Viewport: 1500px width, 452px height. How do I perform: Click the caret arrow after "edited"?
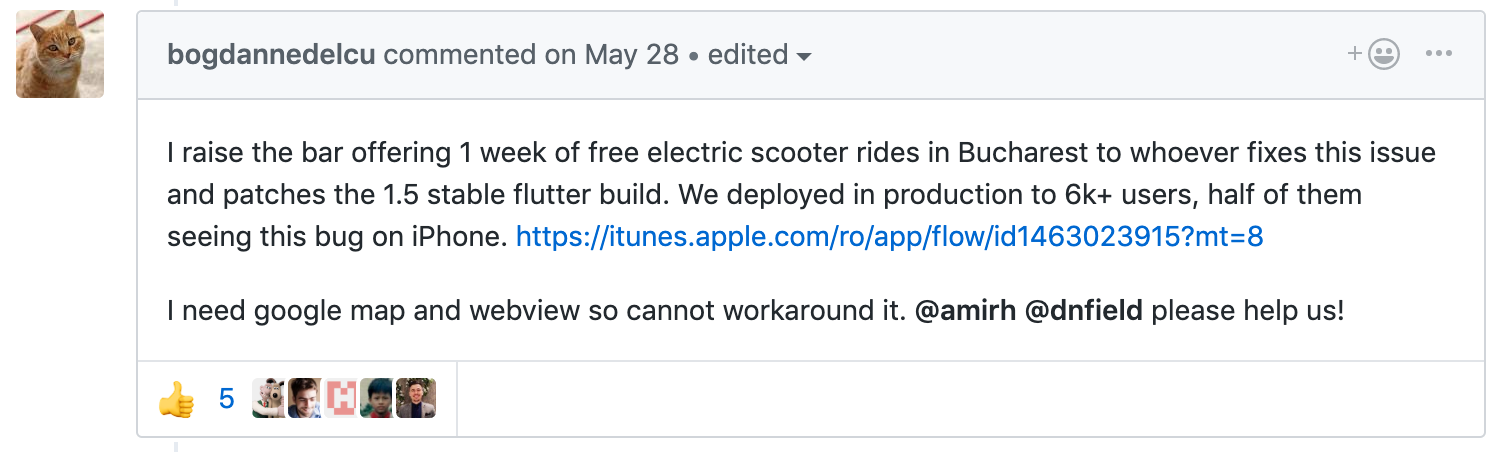click(803, 56)
